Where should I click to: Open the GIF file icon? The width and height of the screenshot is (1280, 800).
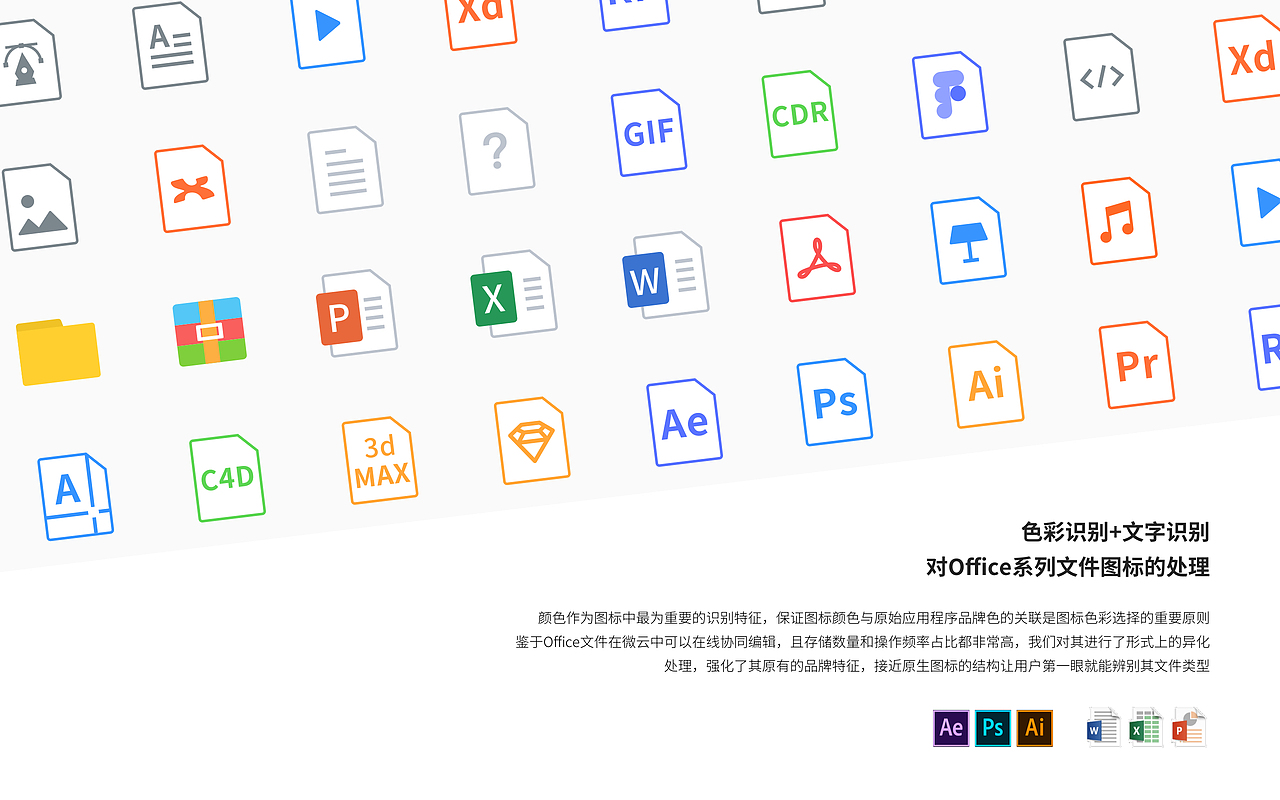649,132
